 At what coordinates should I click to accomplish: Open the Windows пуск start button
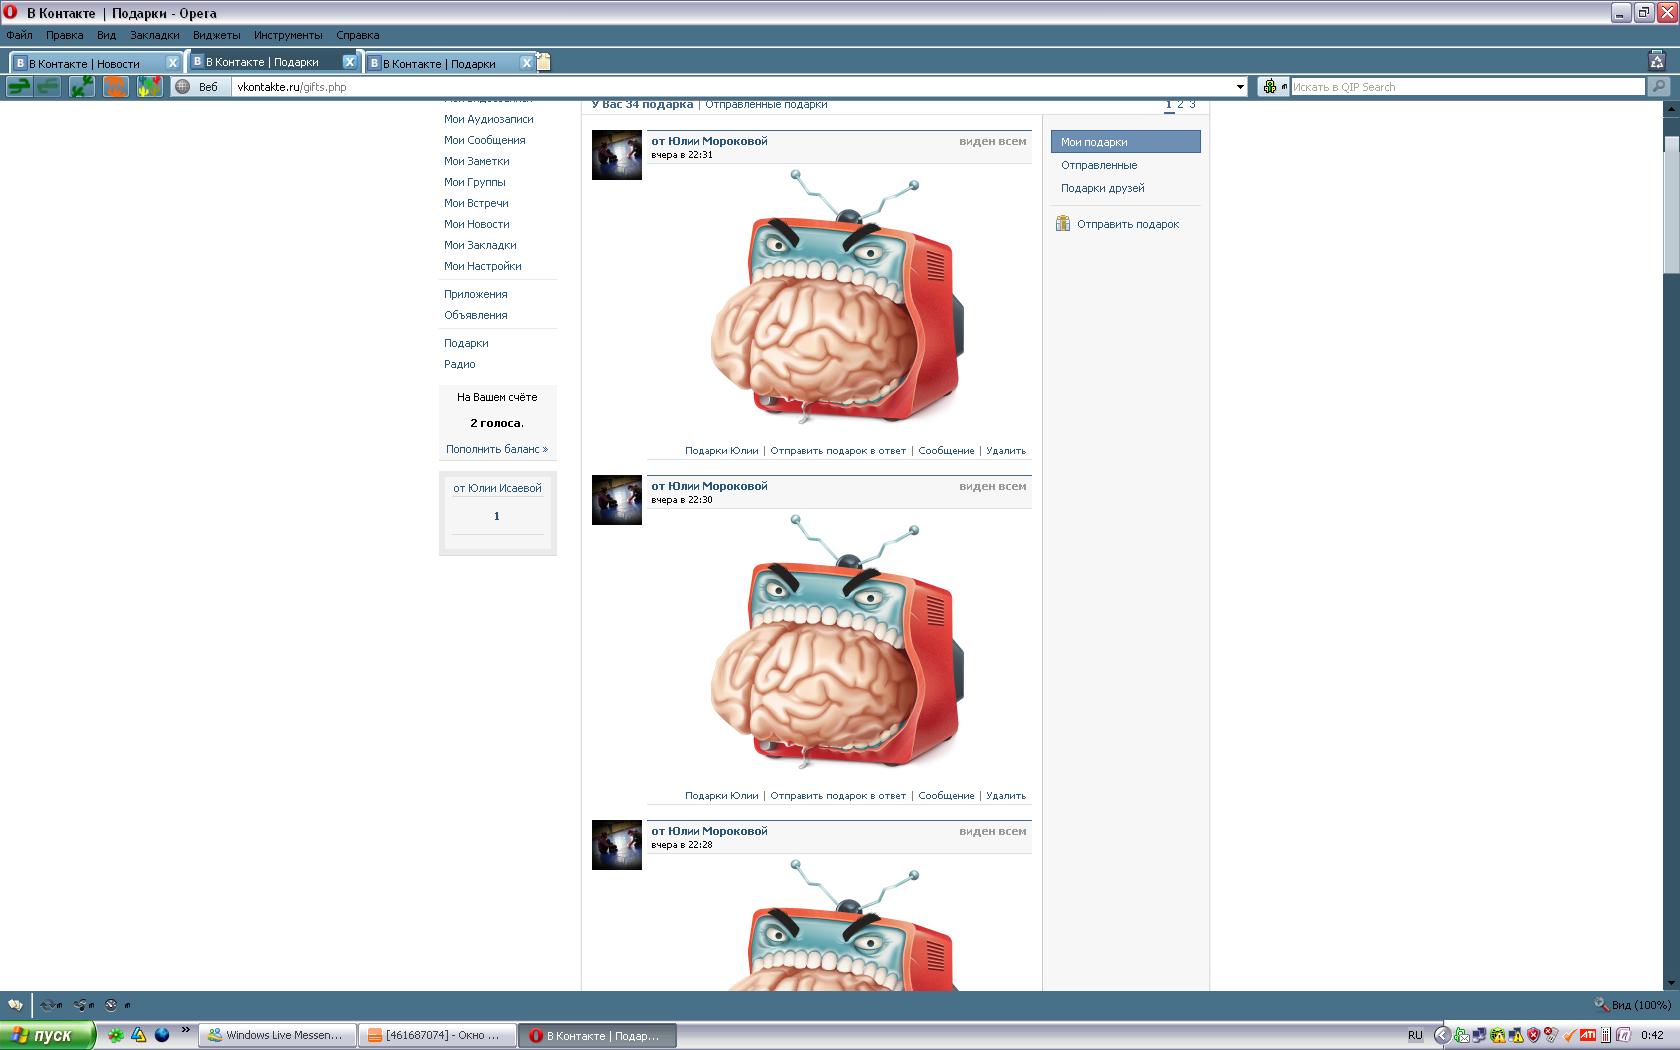[48, 1035]
